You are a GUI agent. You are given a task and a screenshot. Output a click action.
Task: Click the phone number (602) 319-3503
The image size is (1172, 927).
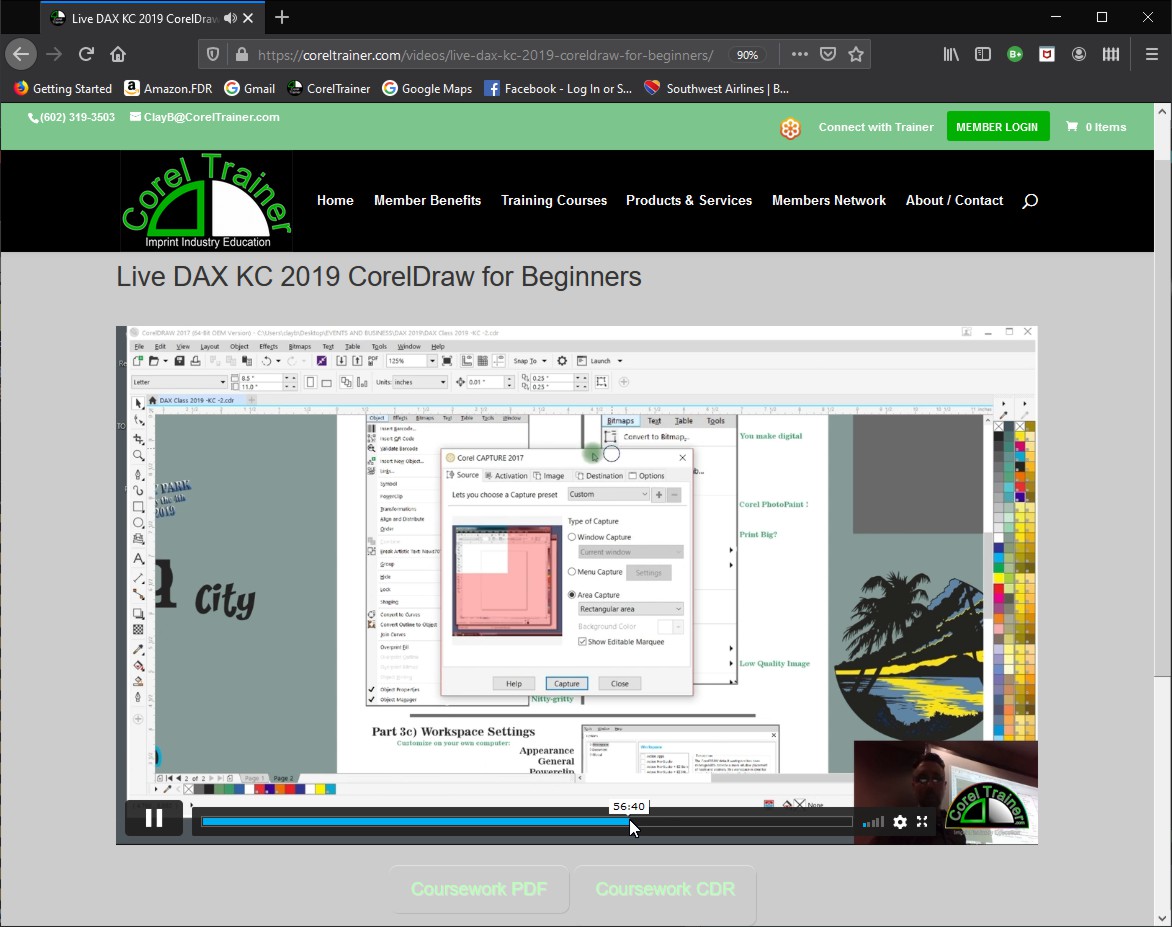pos(72,117)
